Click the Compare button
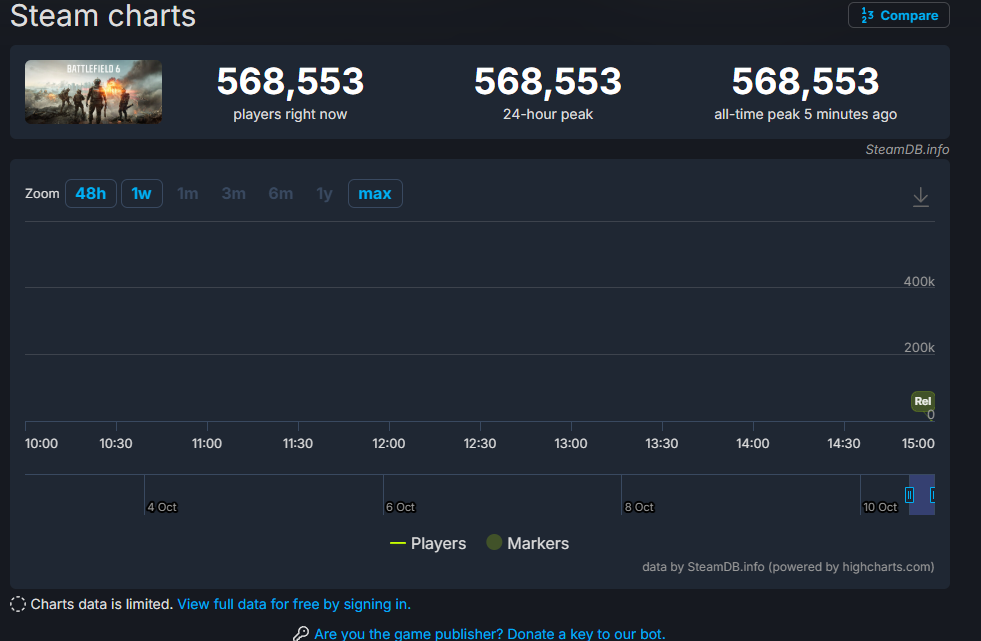The width and height of the screenshot is (981, 641). [898, 15]
